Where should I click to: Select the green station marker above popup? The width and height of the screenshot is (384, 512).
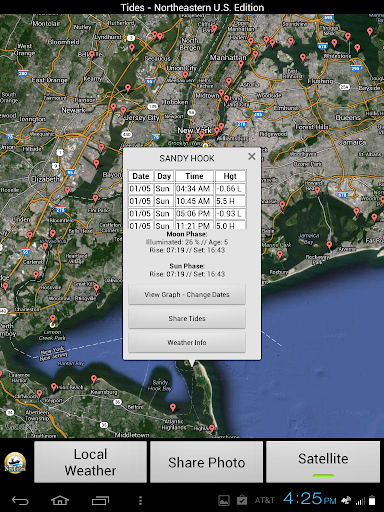(x=206, y=145)
